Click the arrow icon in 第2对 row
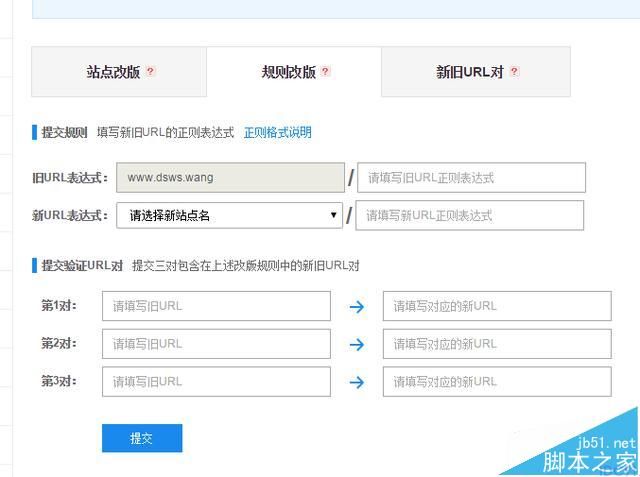Screen dimensions: 640x477 (x=357, y=344)
